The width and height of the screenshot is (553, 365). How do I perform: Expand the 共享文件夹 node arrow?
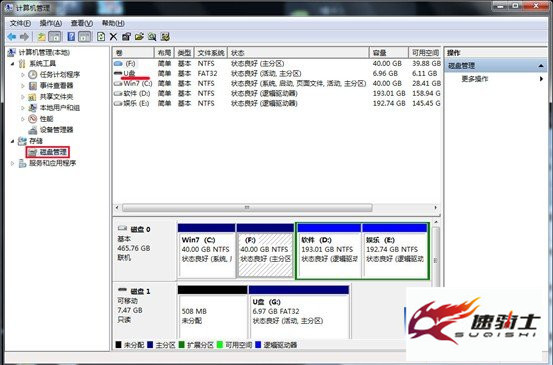pyautogui.click(x=23, y=97)
